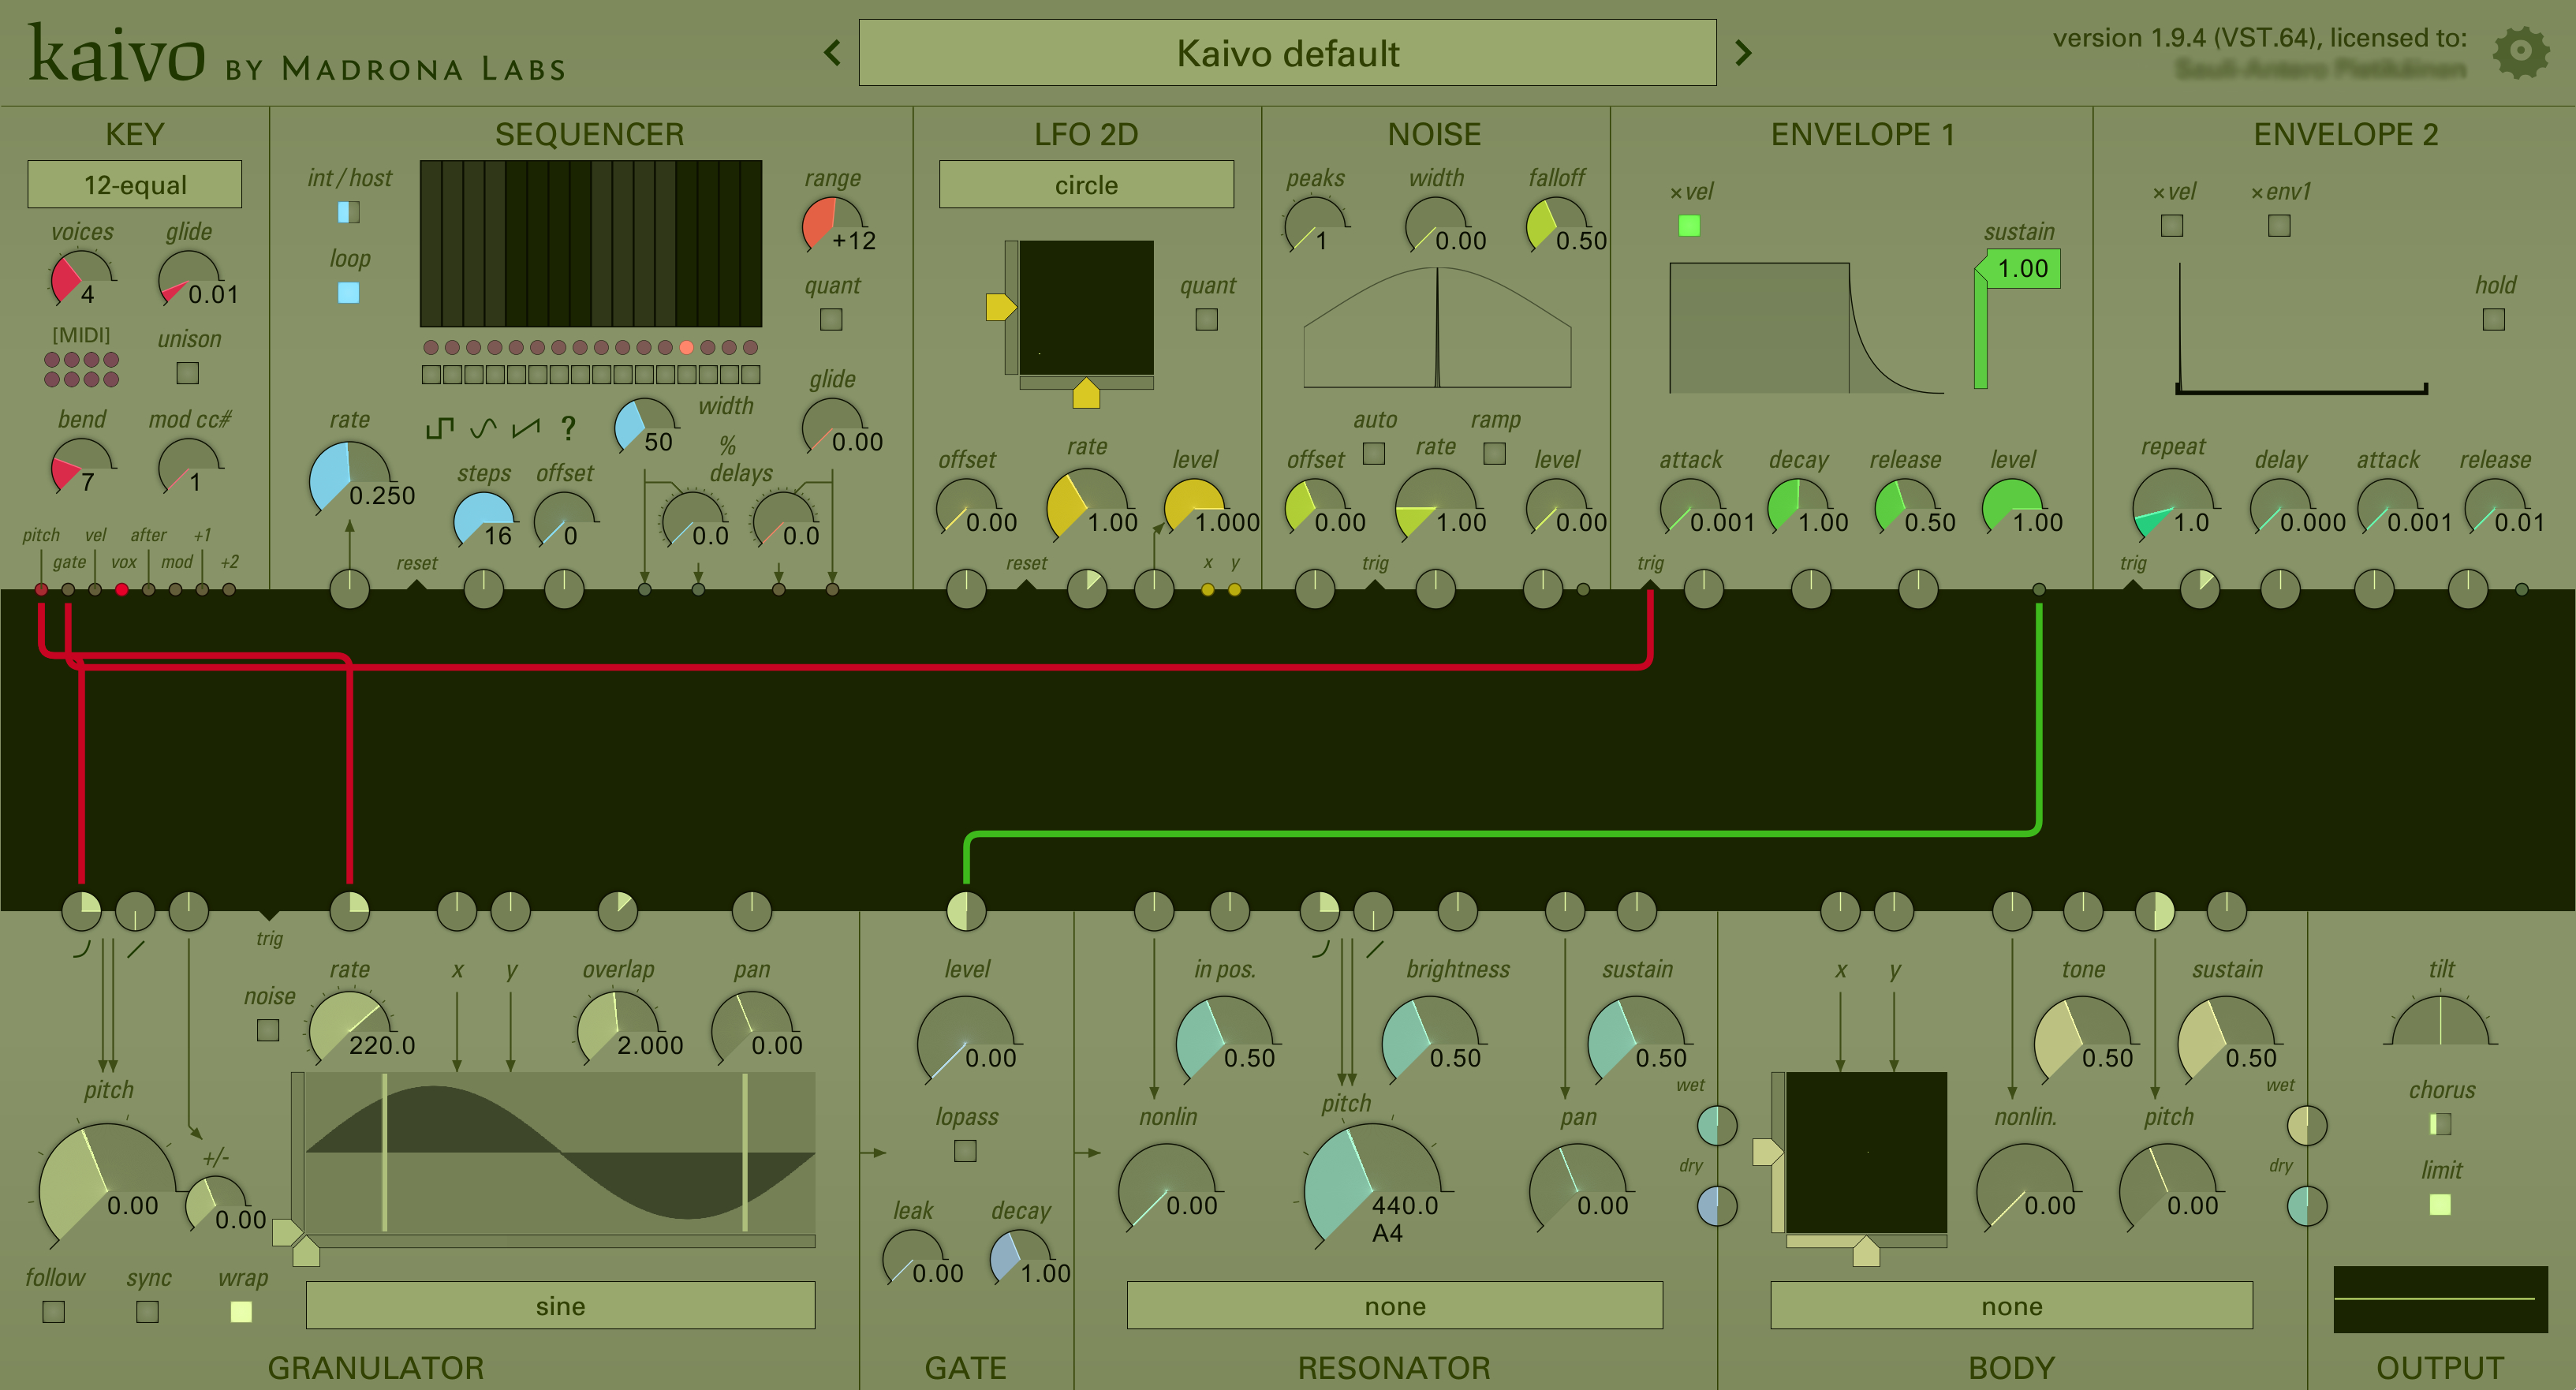Go to next preset arrow
The image size is (2576, 1390).
[1743, 52]
